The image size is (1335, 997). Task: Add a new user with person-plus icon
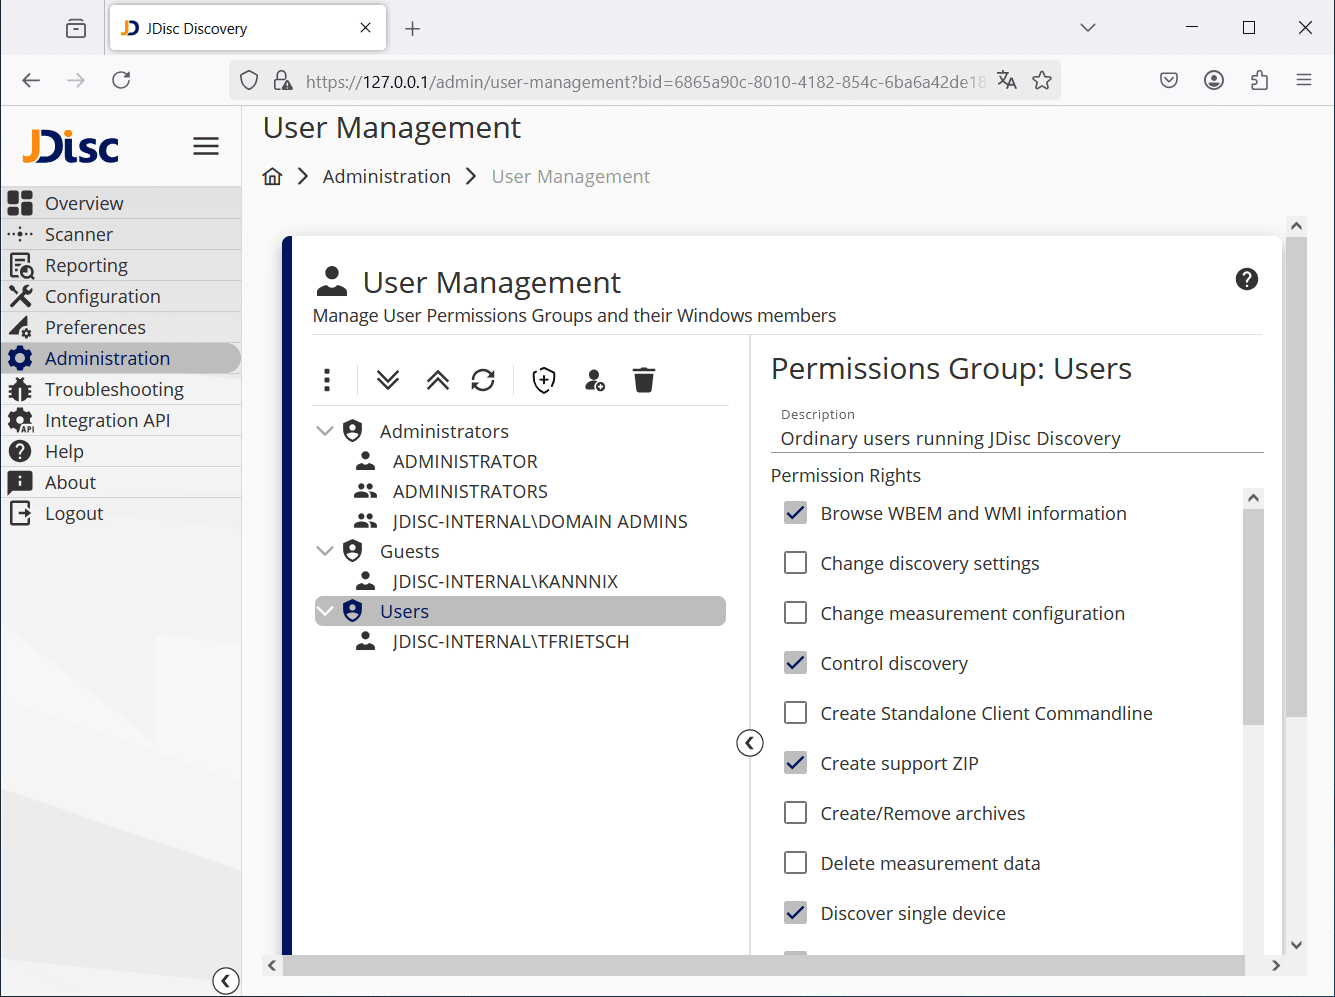[x=594, y=380]
